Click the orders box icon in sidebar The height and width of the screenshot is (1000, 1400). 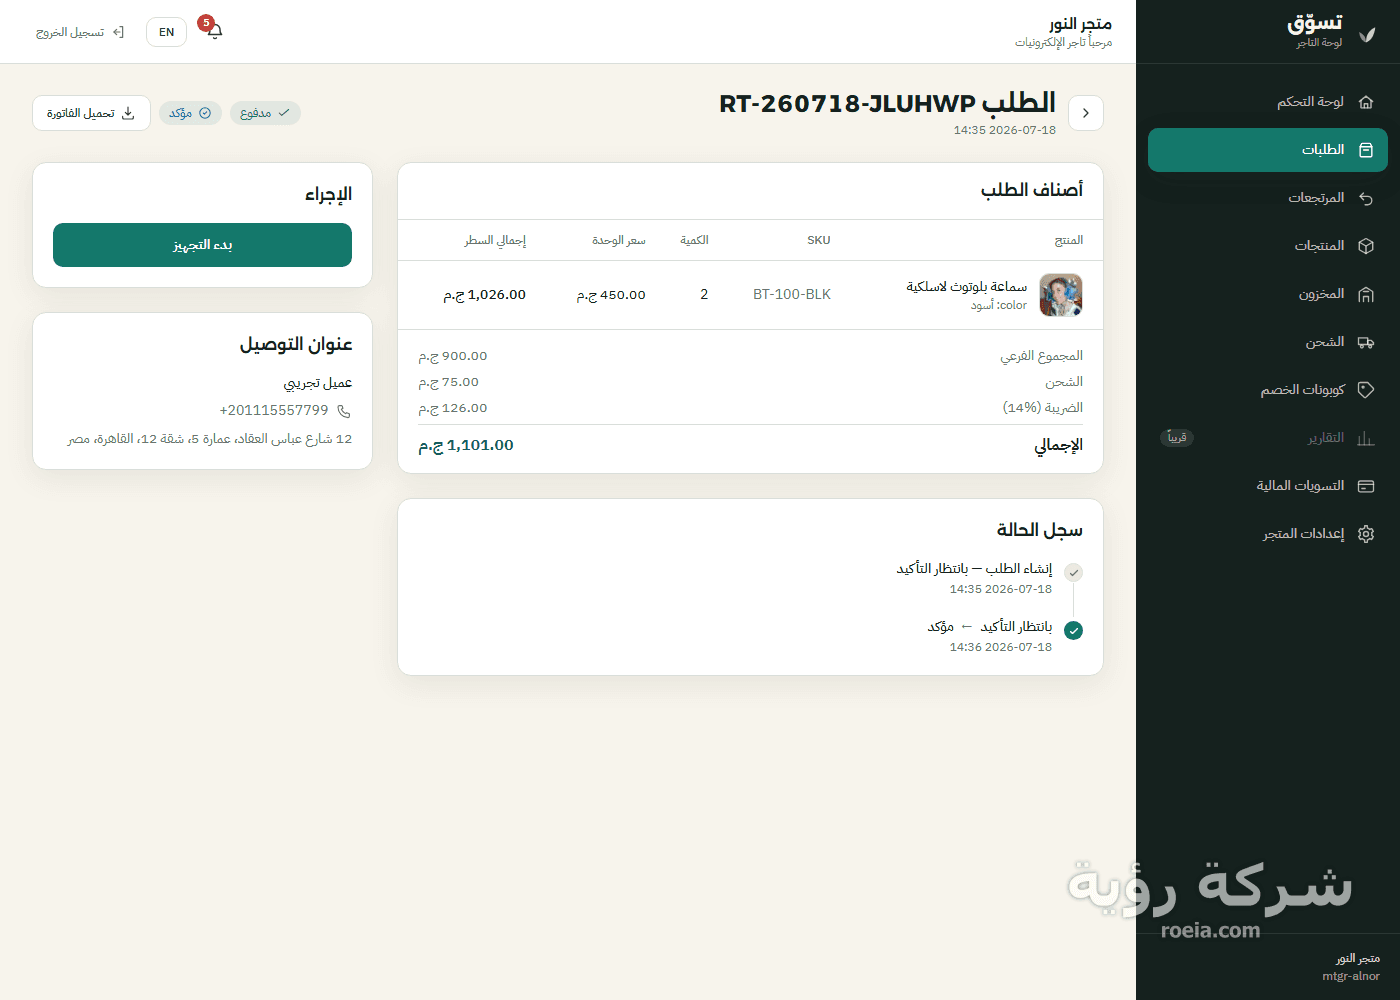coord(1366,150)
